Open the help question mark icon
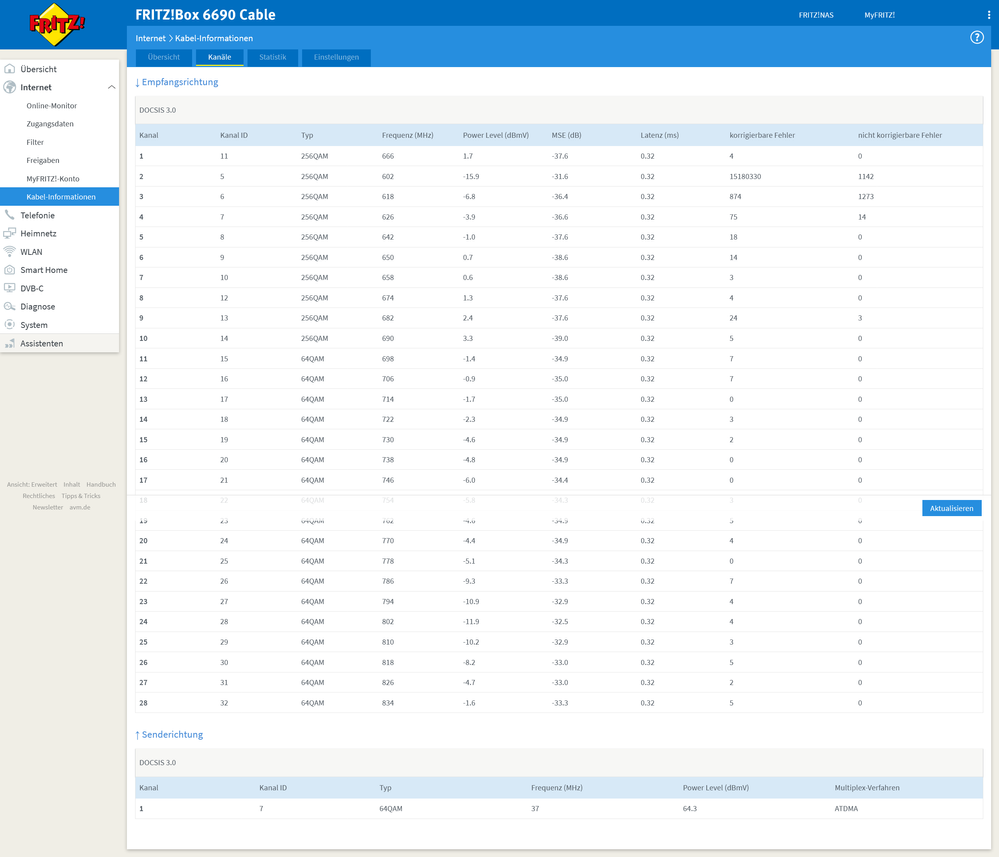Image resolution: width=999 pixels, height=857 pixels. 977,38
